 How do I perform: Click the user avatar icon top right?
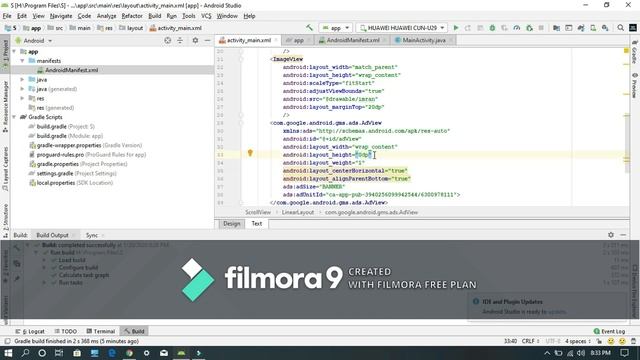click(x=633, y=28)
